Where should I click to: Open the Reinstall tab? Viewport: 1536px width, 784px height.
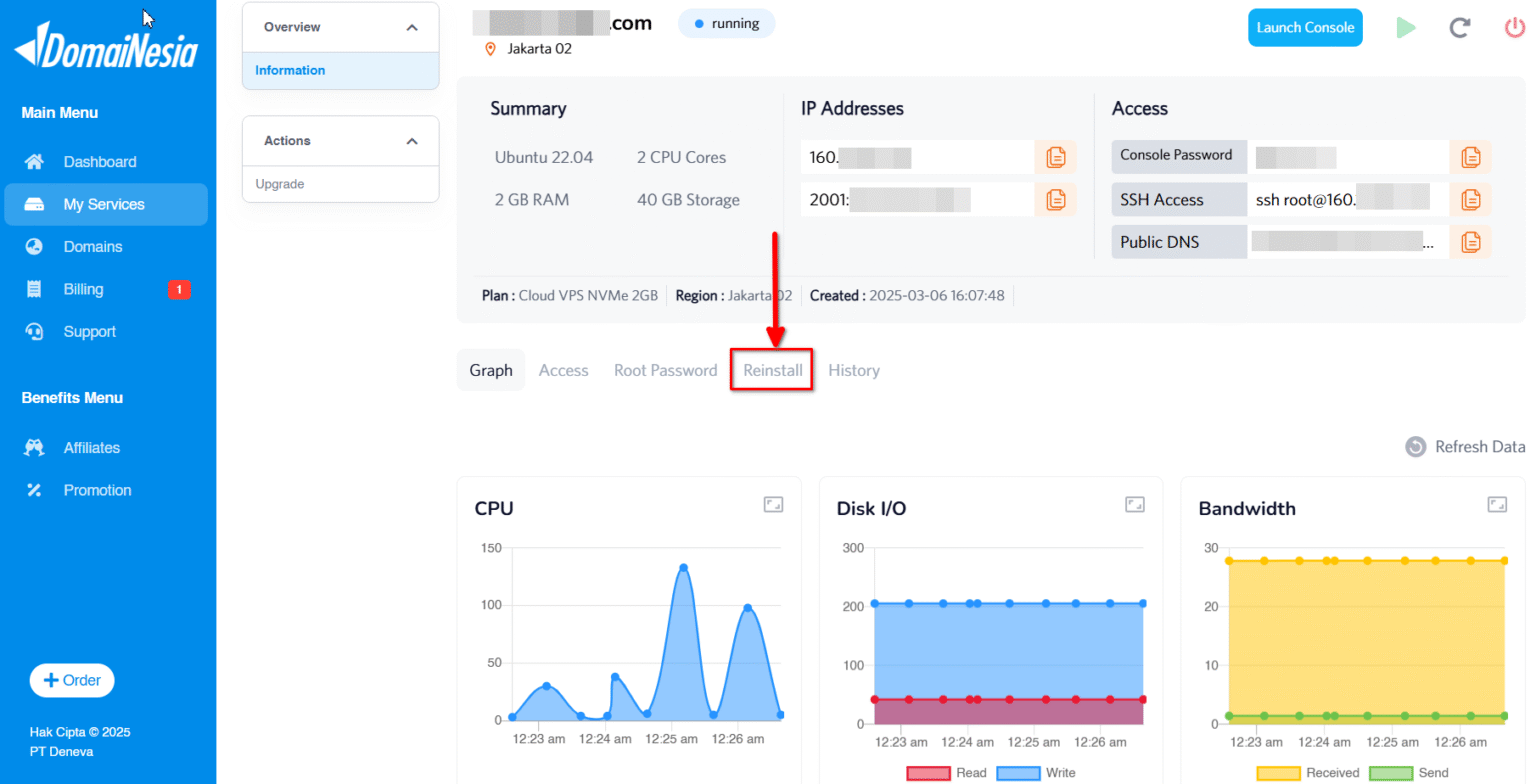coord(771,370)
